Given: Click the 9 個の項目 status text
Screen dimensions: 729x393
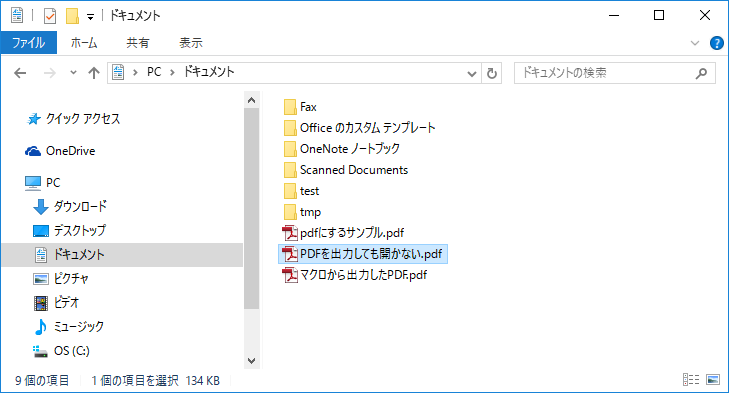Looking at the screenshot, I should [42, 381].
